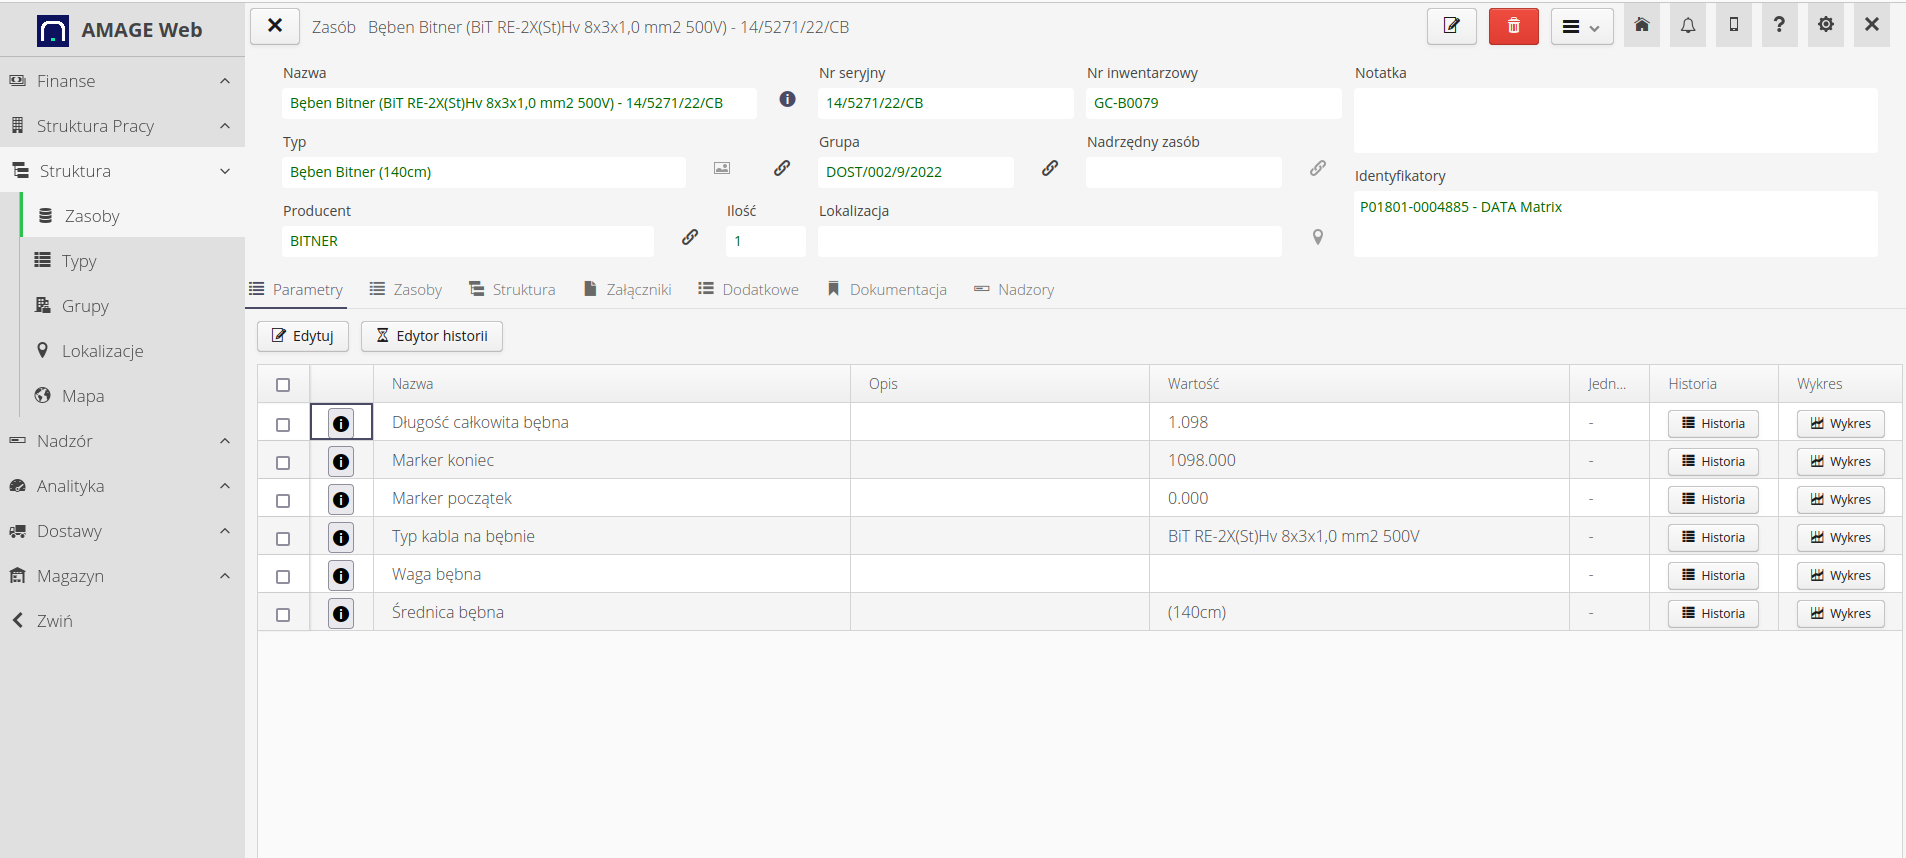Open the Dokumentacja tab
Viewport: 1906px width, 858px height.
pos(887,290)
